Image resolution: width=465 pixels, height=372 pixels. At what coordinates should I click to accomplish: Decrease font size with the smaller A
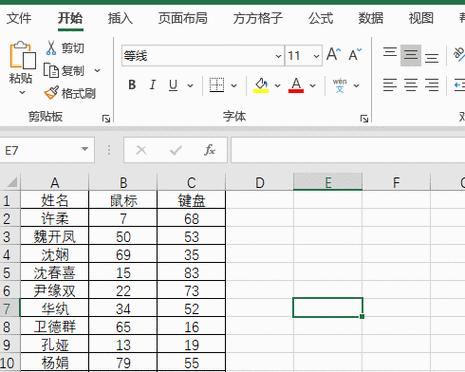(355, 55)
